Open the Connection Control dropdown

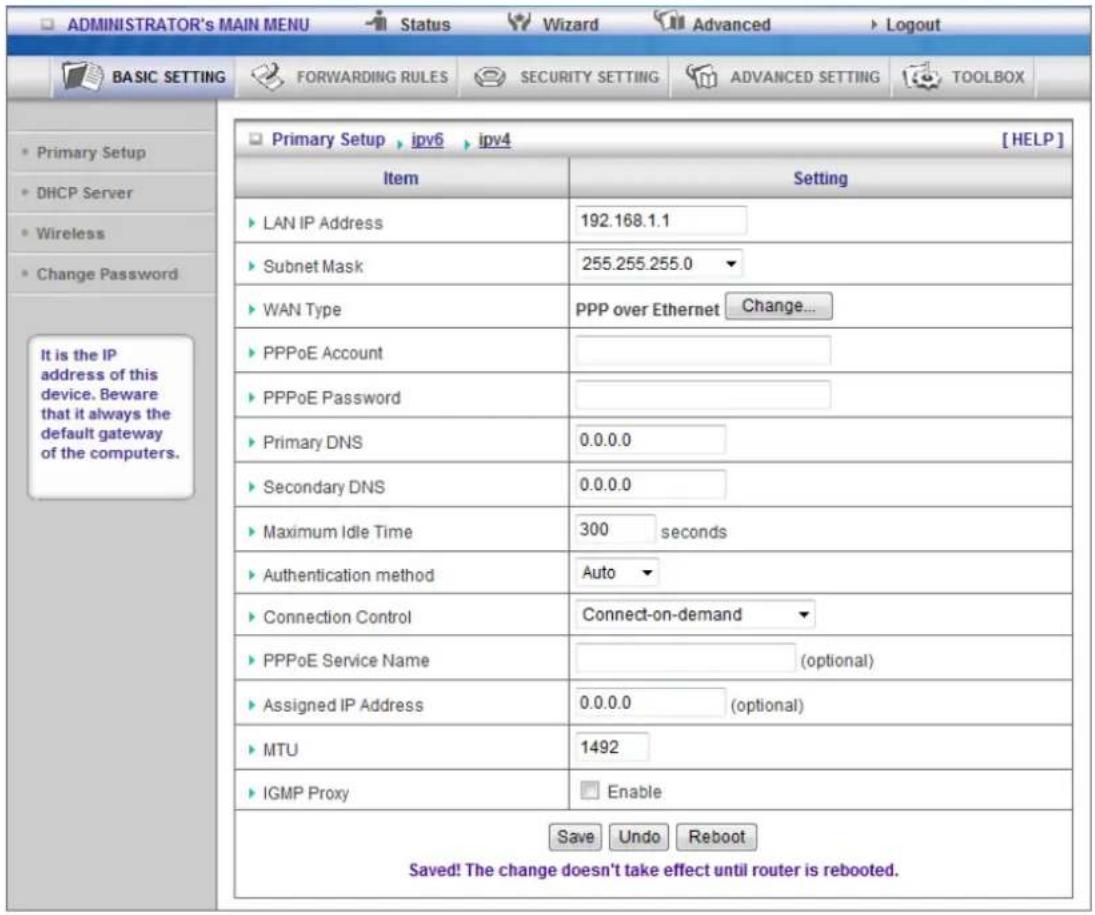click(695, 614)
